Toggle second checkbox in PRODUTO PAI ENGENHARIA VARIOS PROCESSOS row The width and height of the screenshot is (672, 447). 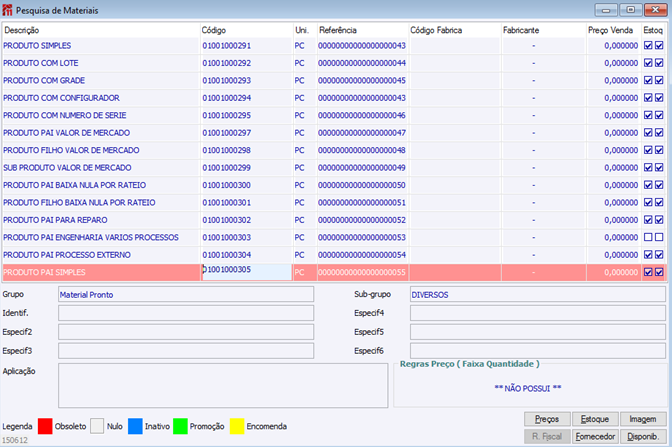click(x=659, y=237)
